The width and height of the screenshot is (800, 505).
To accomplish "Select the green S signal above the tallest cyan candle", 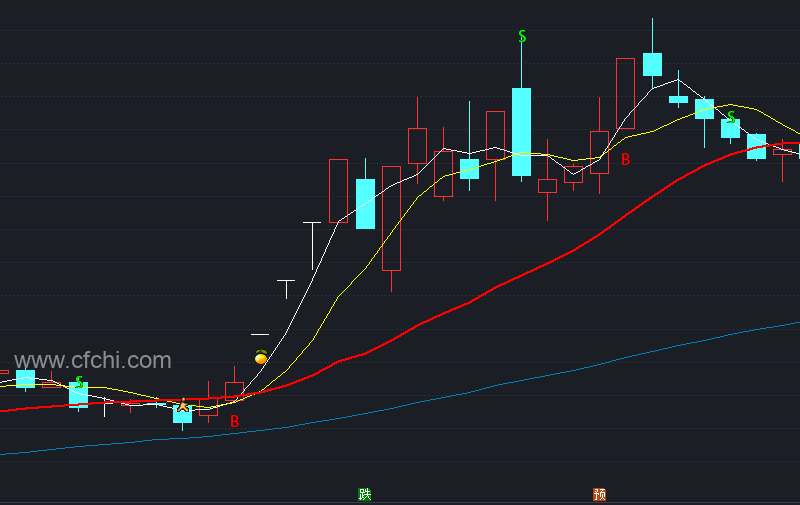I will coord(522,36).
